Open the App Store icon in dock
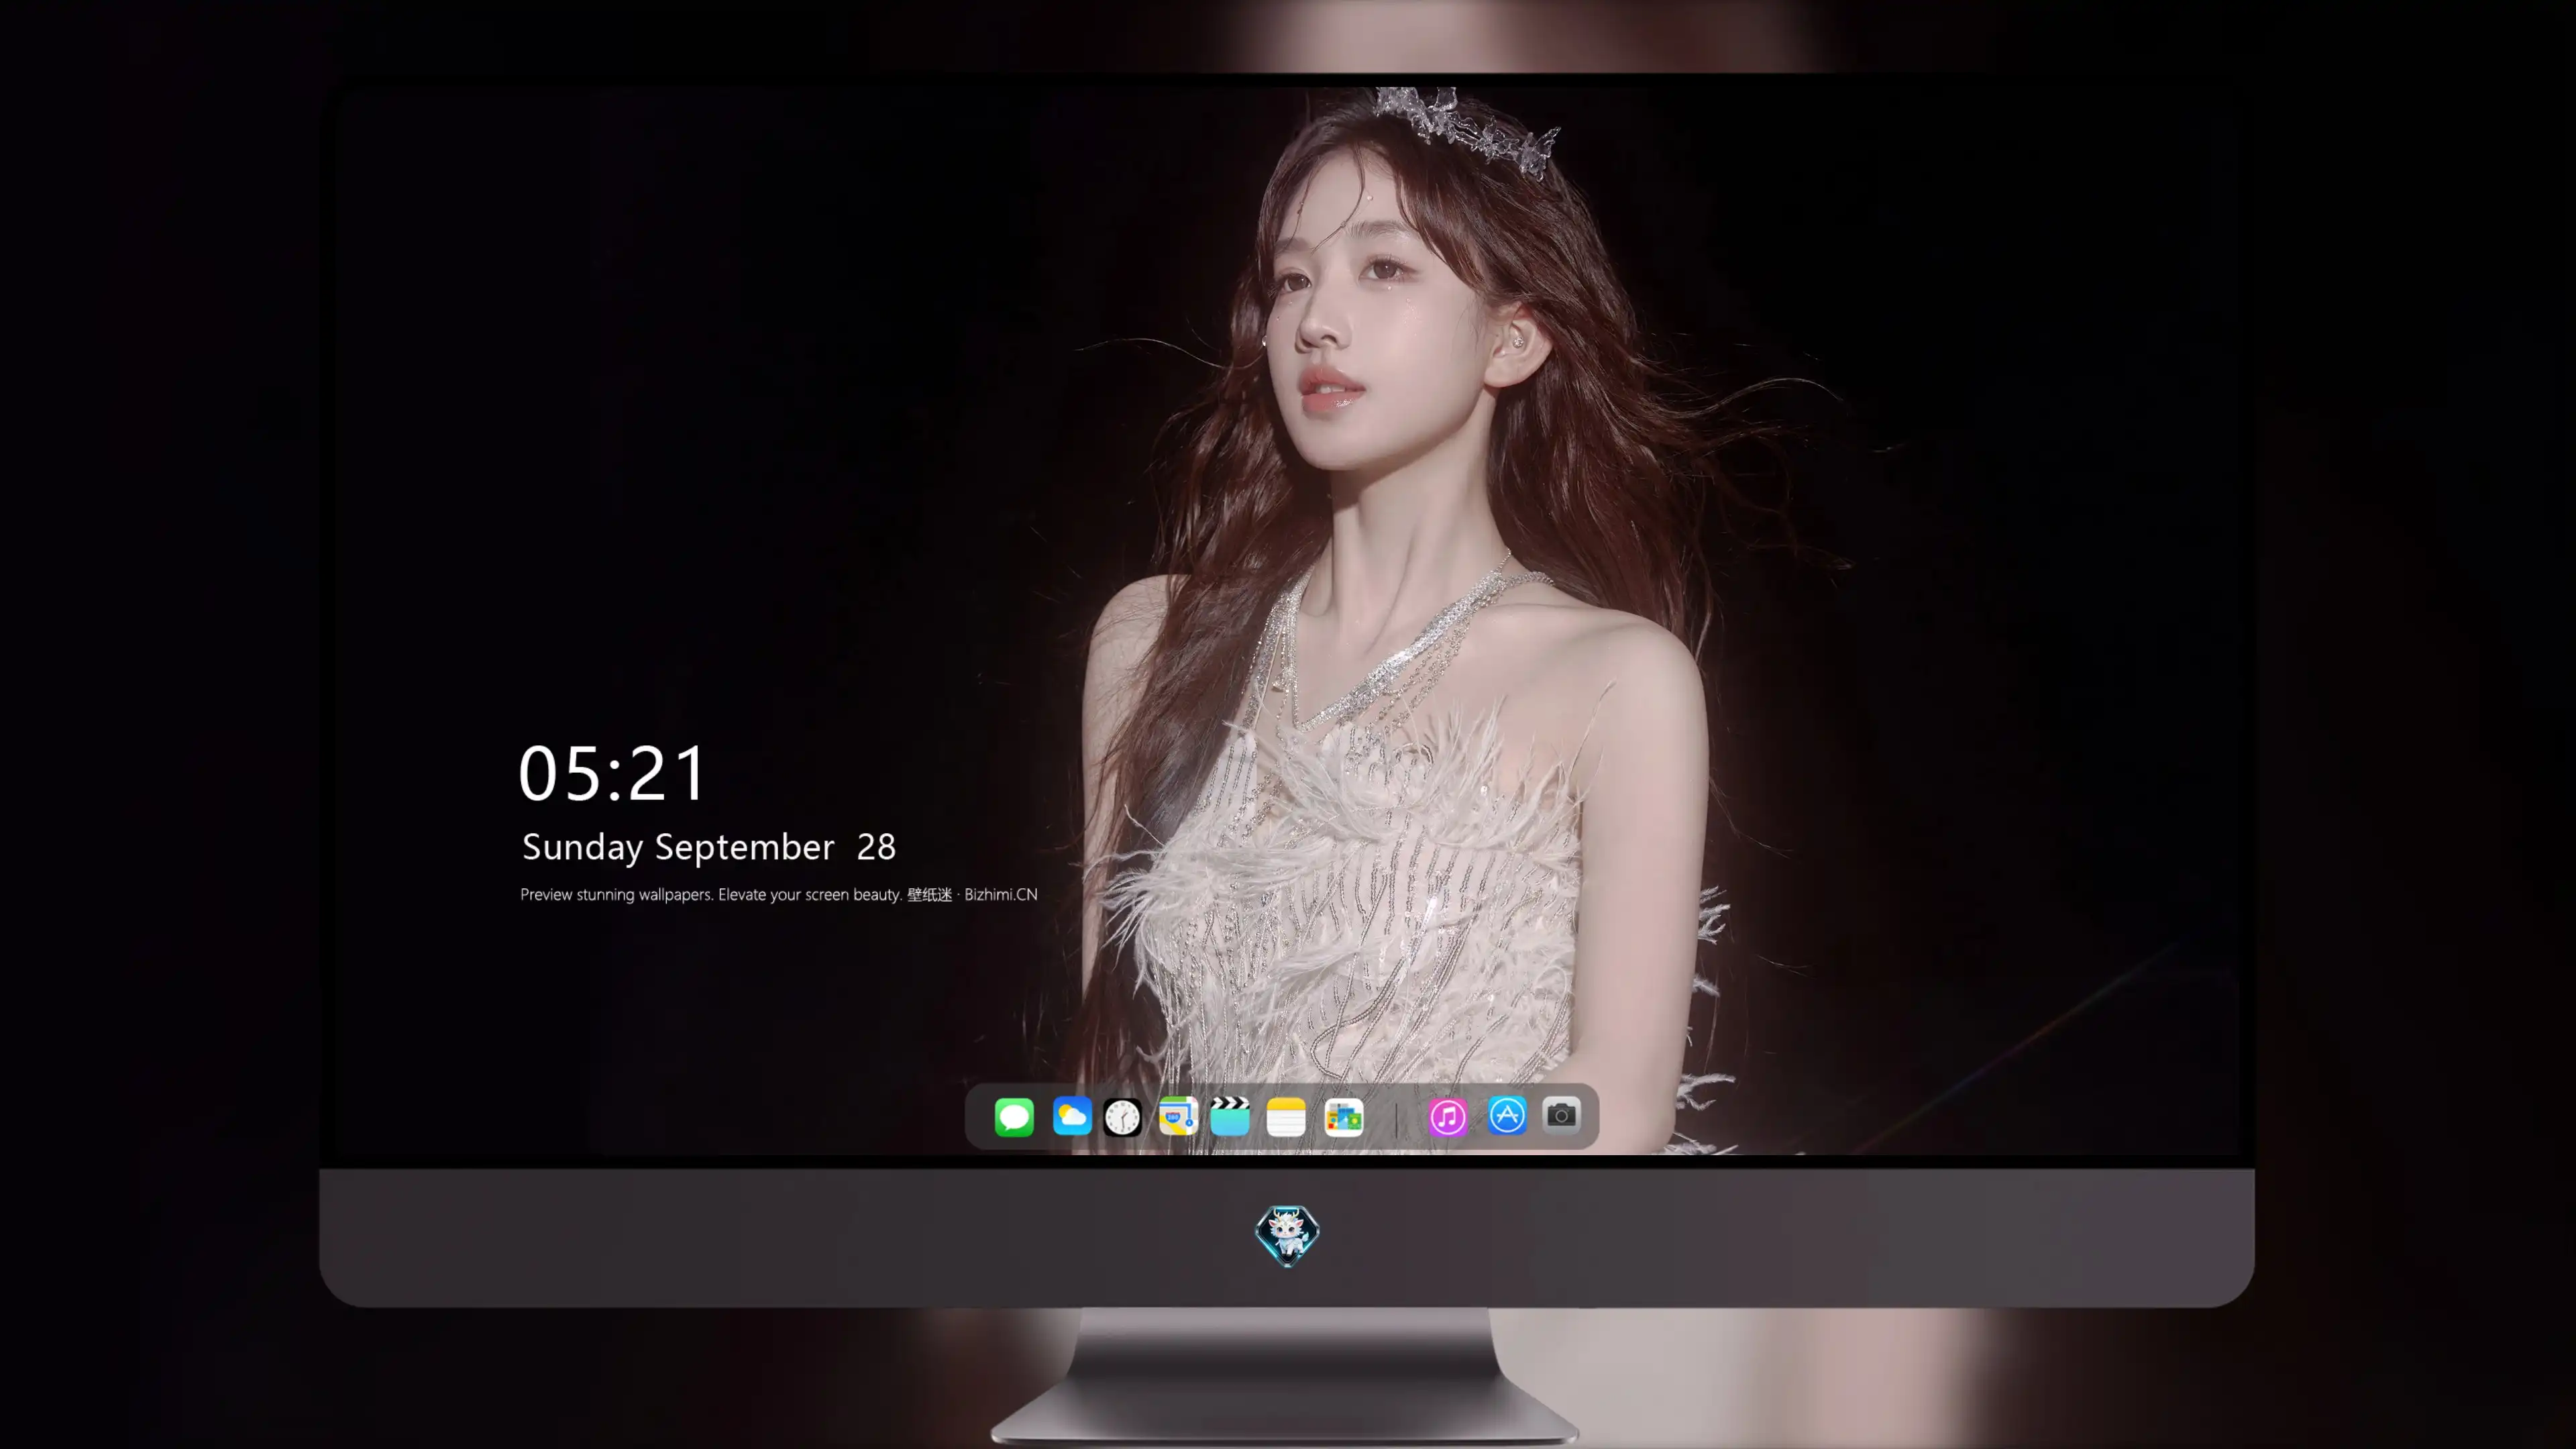The width and height of the screenshot is (2576, 1449). click(1507, 1115)
